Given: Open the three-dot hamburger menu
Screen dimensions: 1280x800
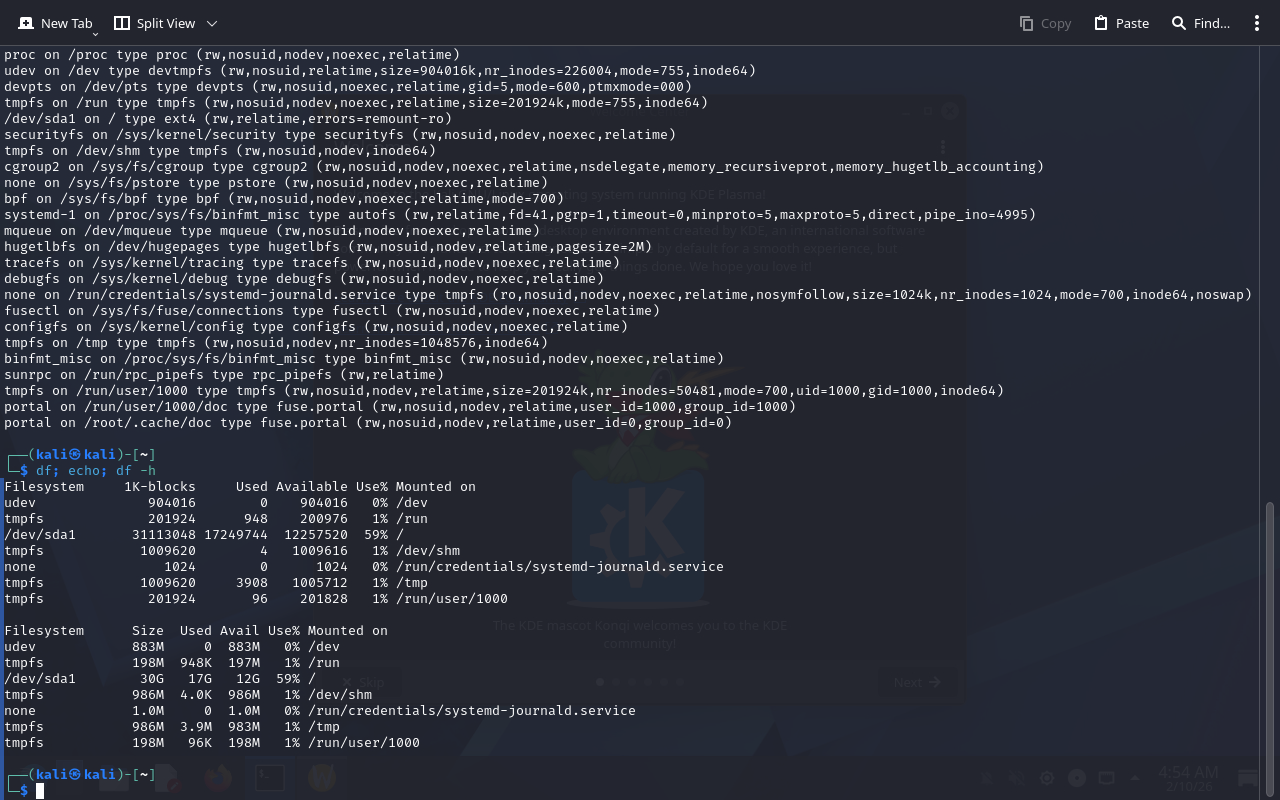Looking at the screenshot, I should tap(1257, 23).
